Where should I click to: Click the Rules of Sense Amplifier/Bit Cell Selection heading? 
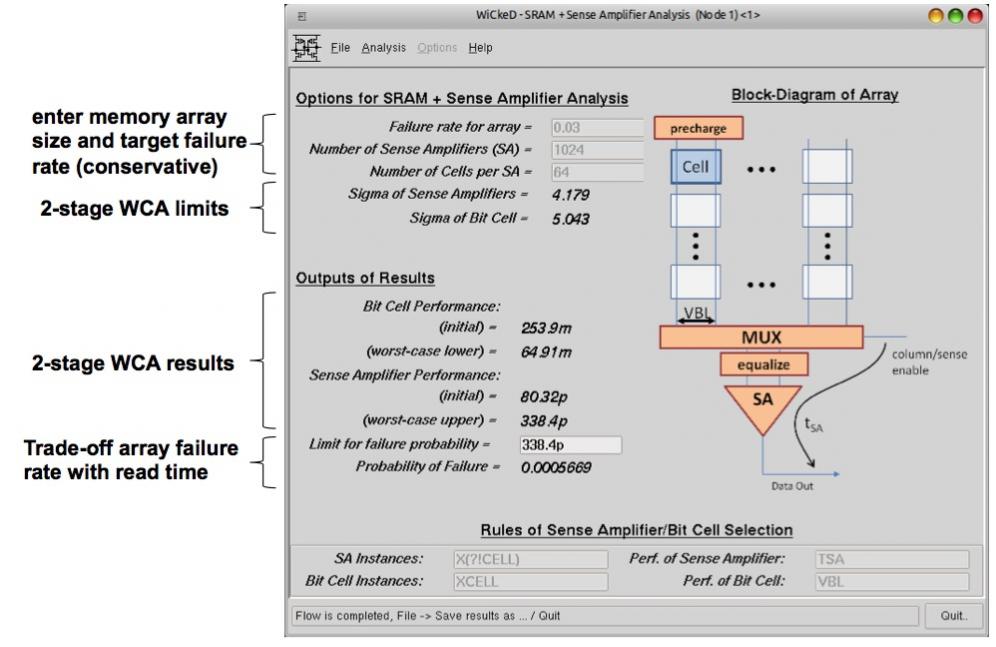point(636,530)
